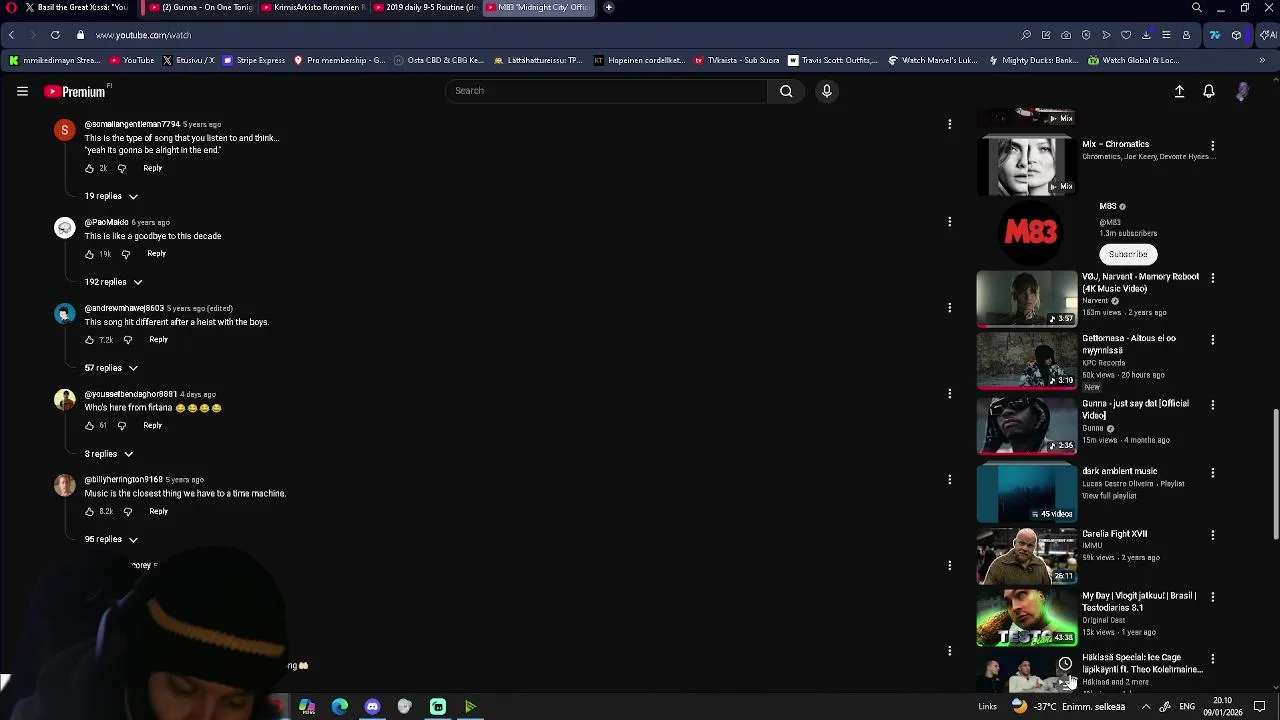
Task: Expand 19 replies under first comment
Action: click(111, 197)
